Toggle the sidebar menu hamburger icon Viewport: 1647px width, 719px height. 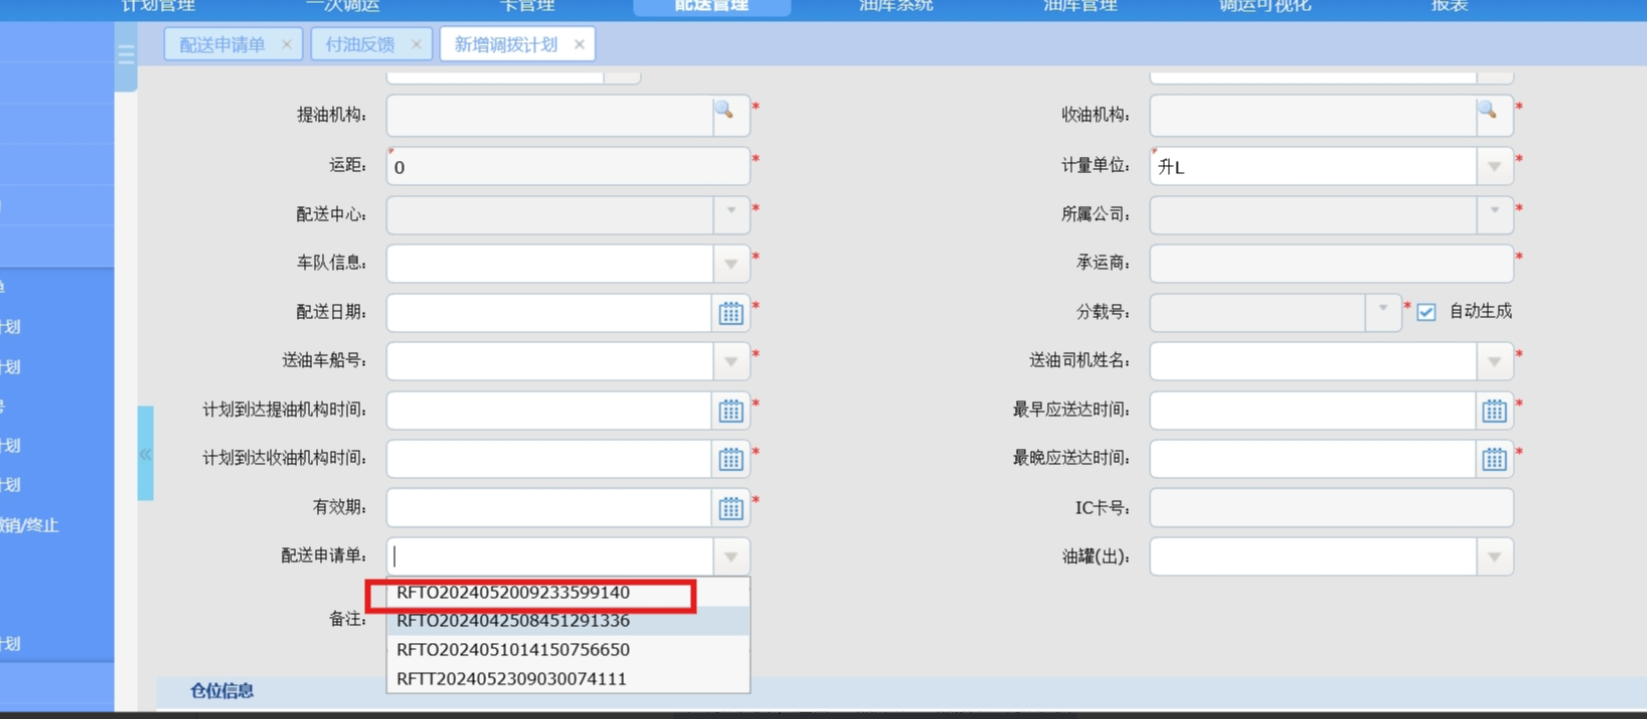(126, 56)
